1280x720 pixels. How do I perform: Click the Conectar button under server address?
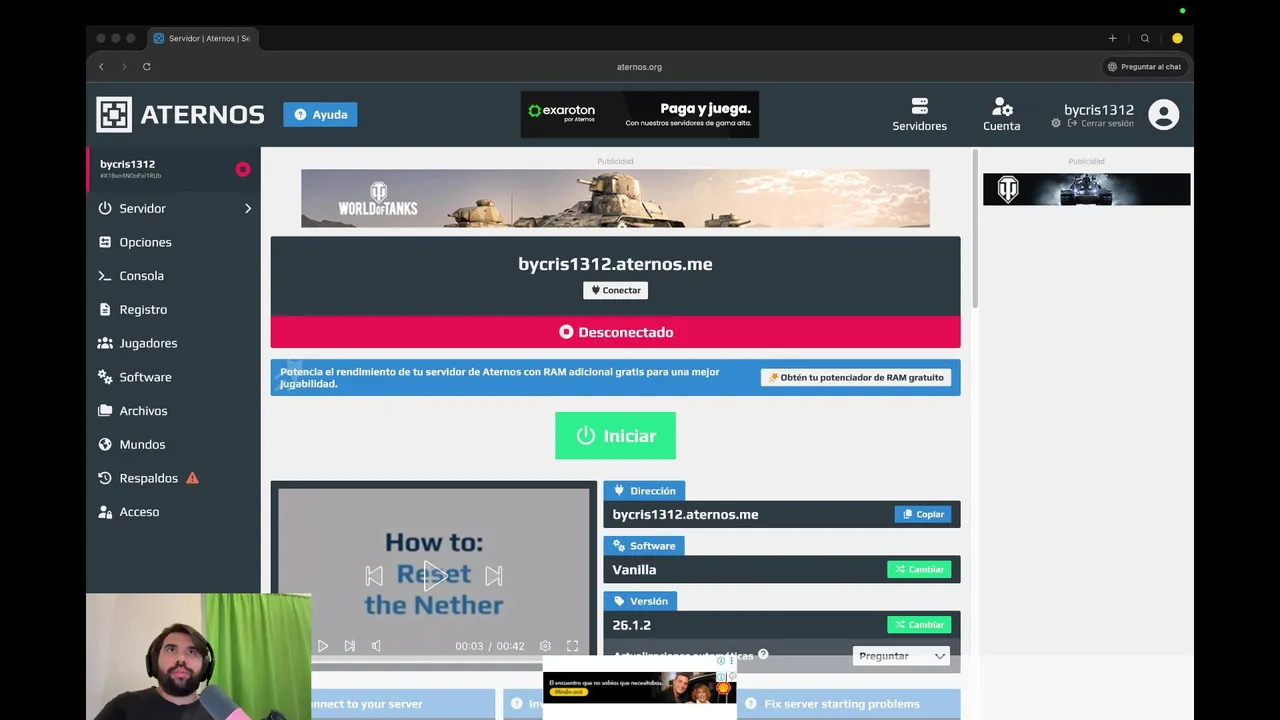[x=615, y=290]
